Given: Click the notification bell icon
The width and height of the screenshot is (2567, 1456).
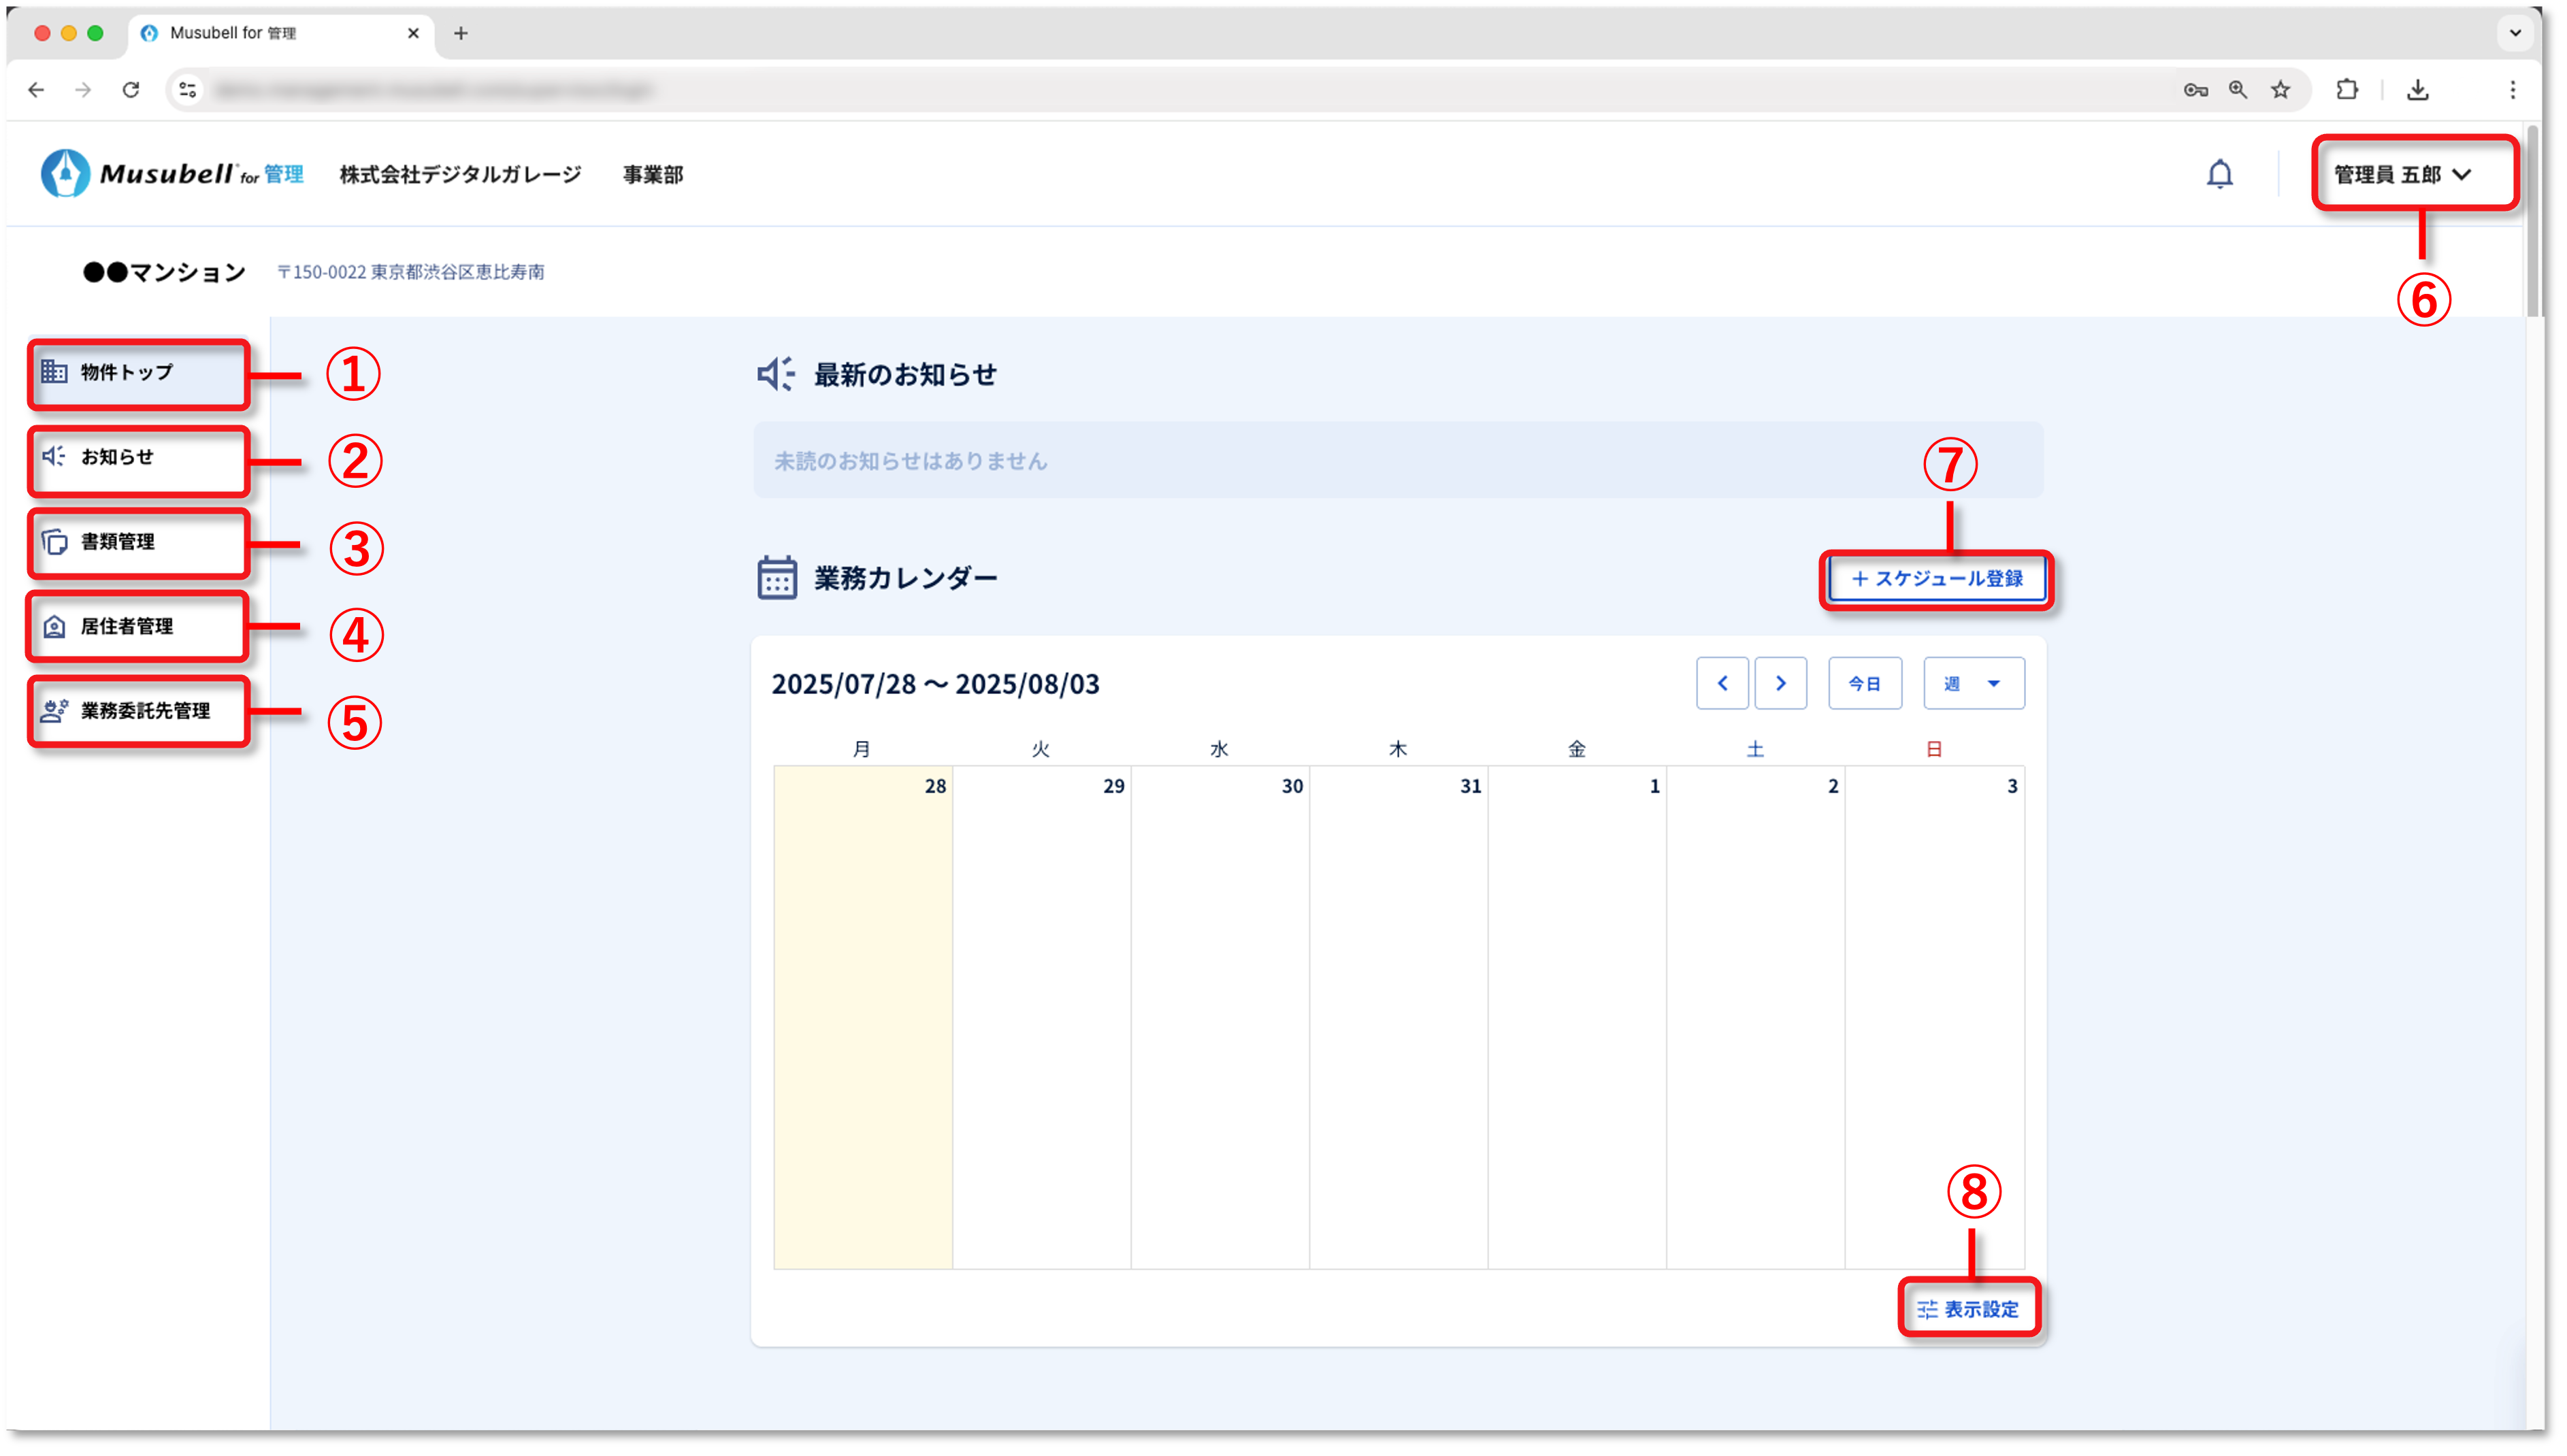Looking at the screenshot, I should coord(2219,174).
